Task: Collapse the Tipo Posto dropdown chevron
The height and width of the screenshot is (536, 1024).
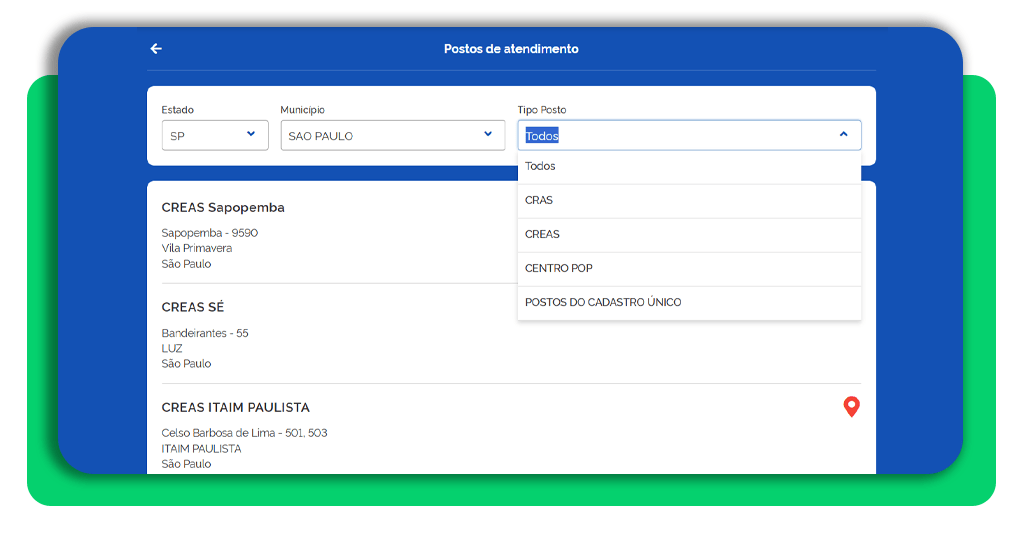Action: click(843, 134)
